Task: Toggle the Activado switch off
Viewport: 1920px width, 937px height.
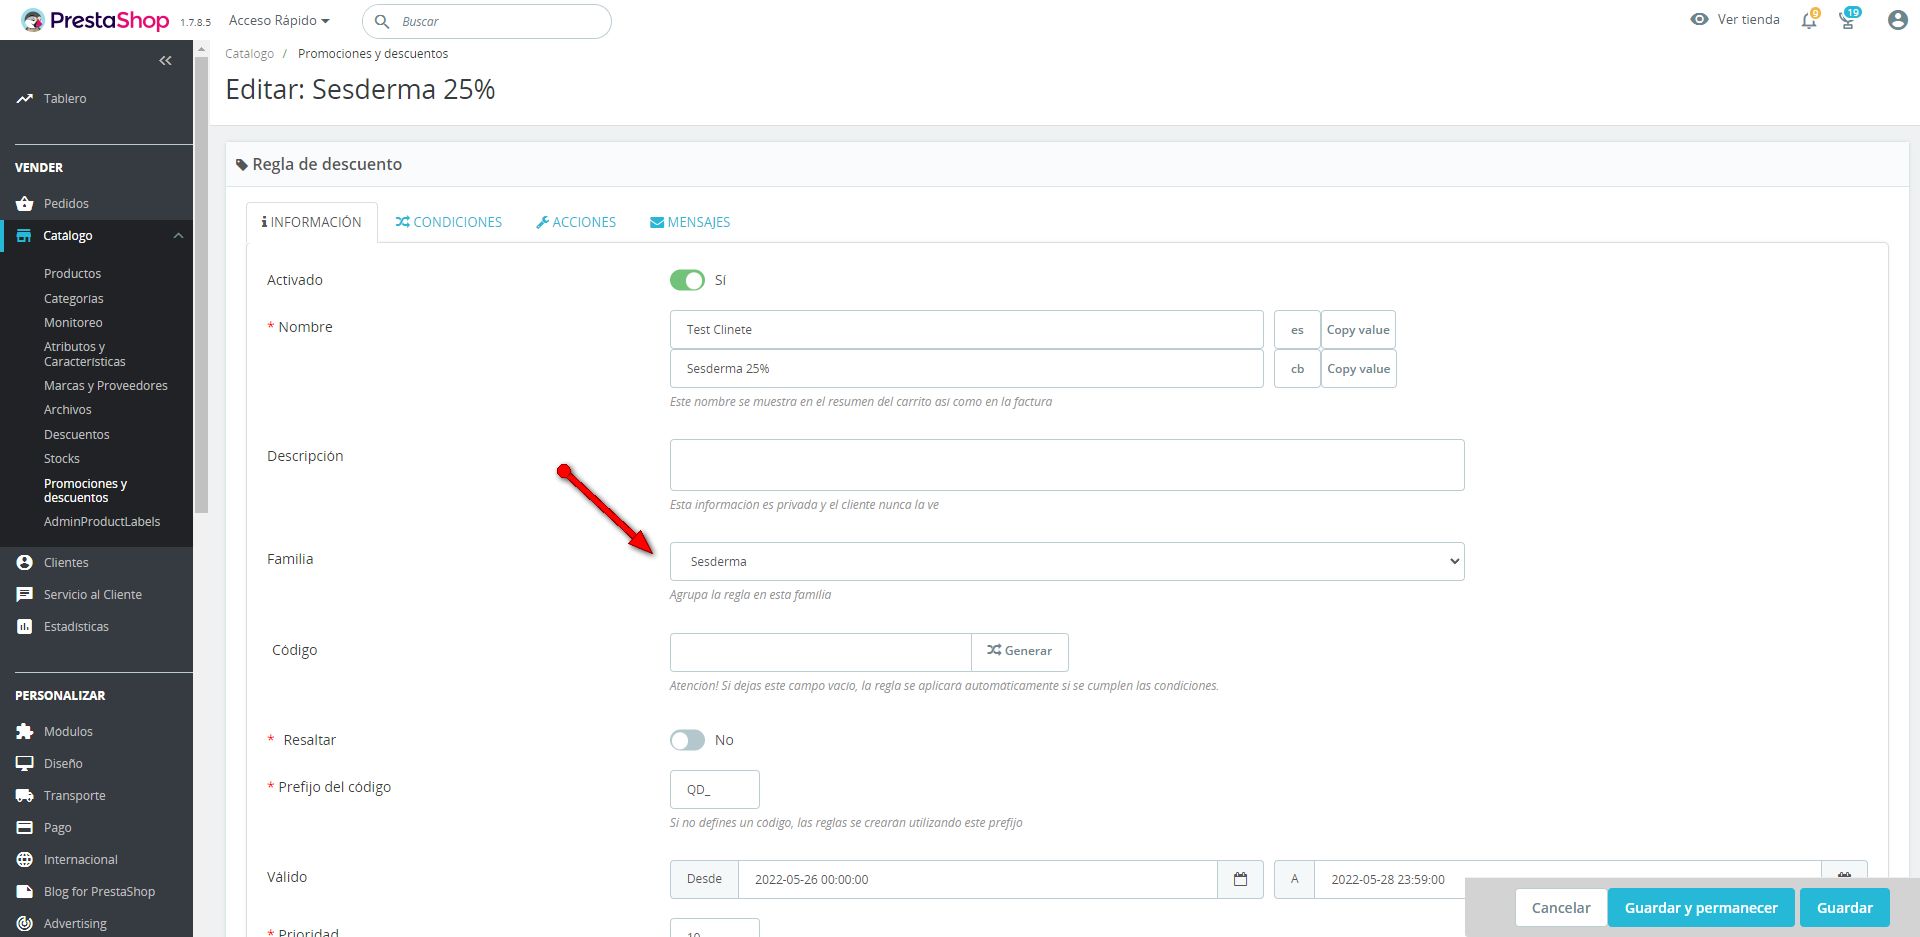Action: (x=687, y=280)
